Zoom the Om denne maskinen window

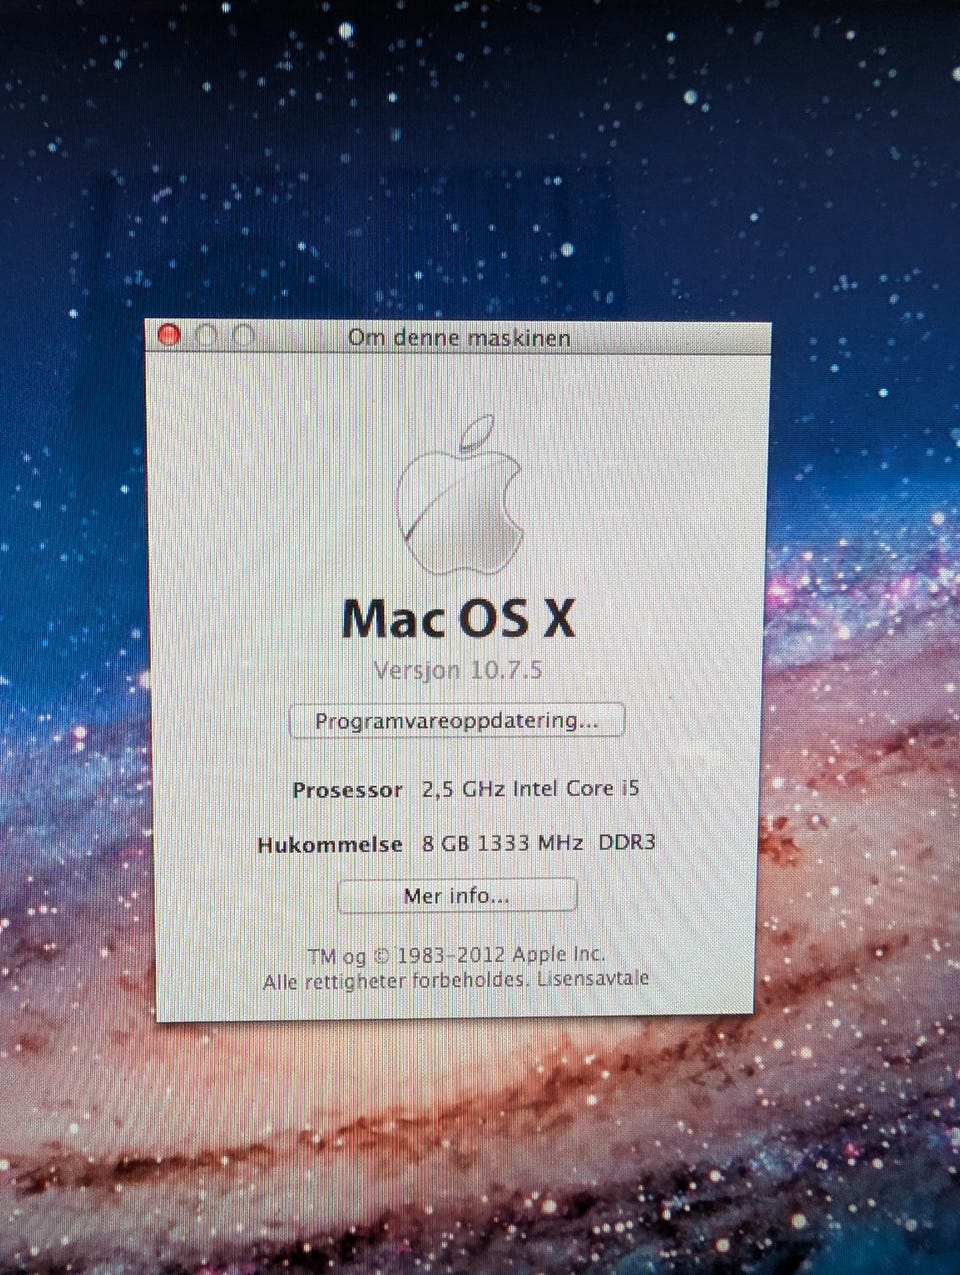pos(243,336)
